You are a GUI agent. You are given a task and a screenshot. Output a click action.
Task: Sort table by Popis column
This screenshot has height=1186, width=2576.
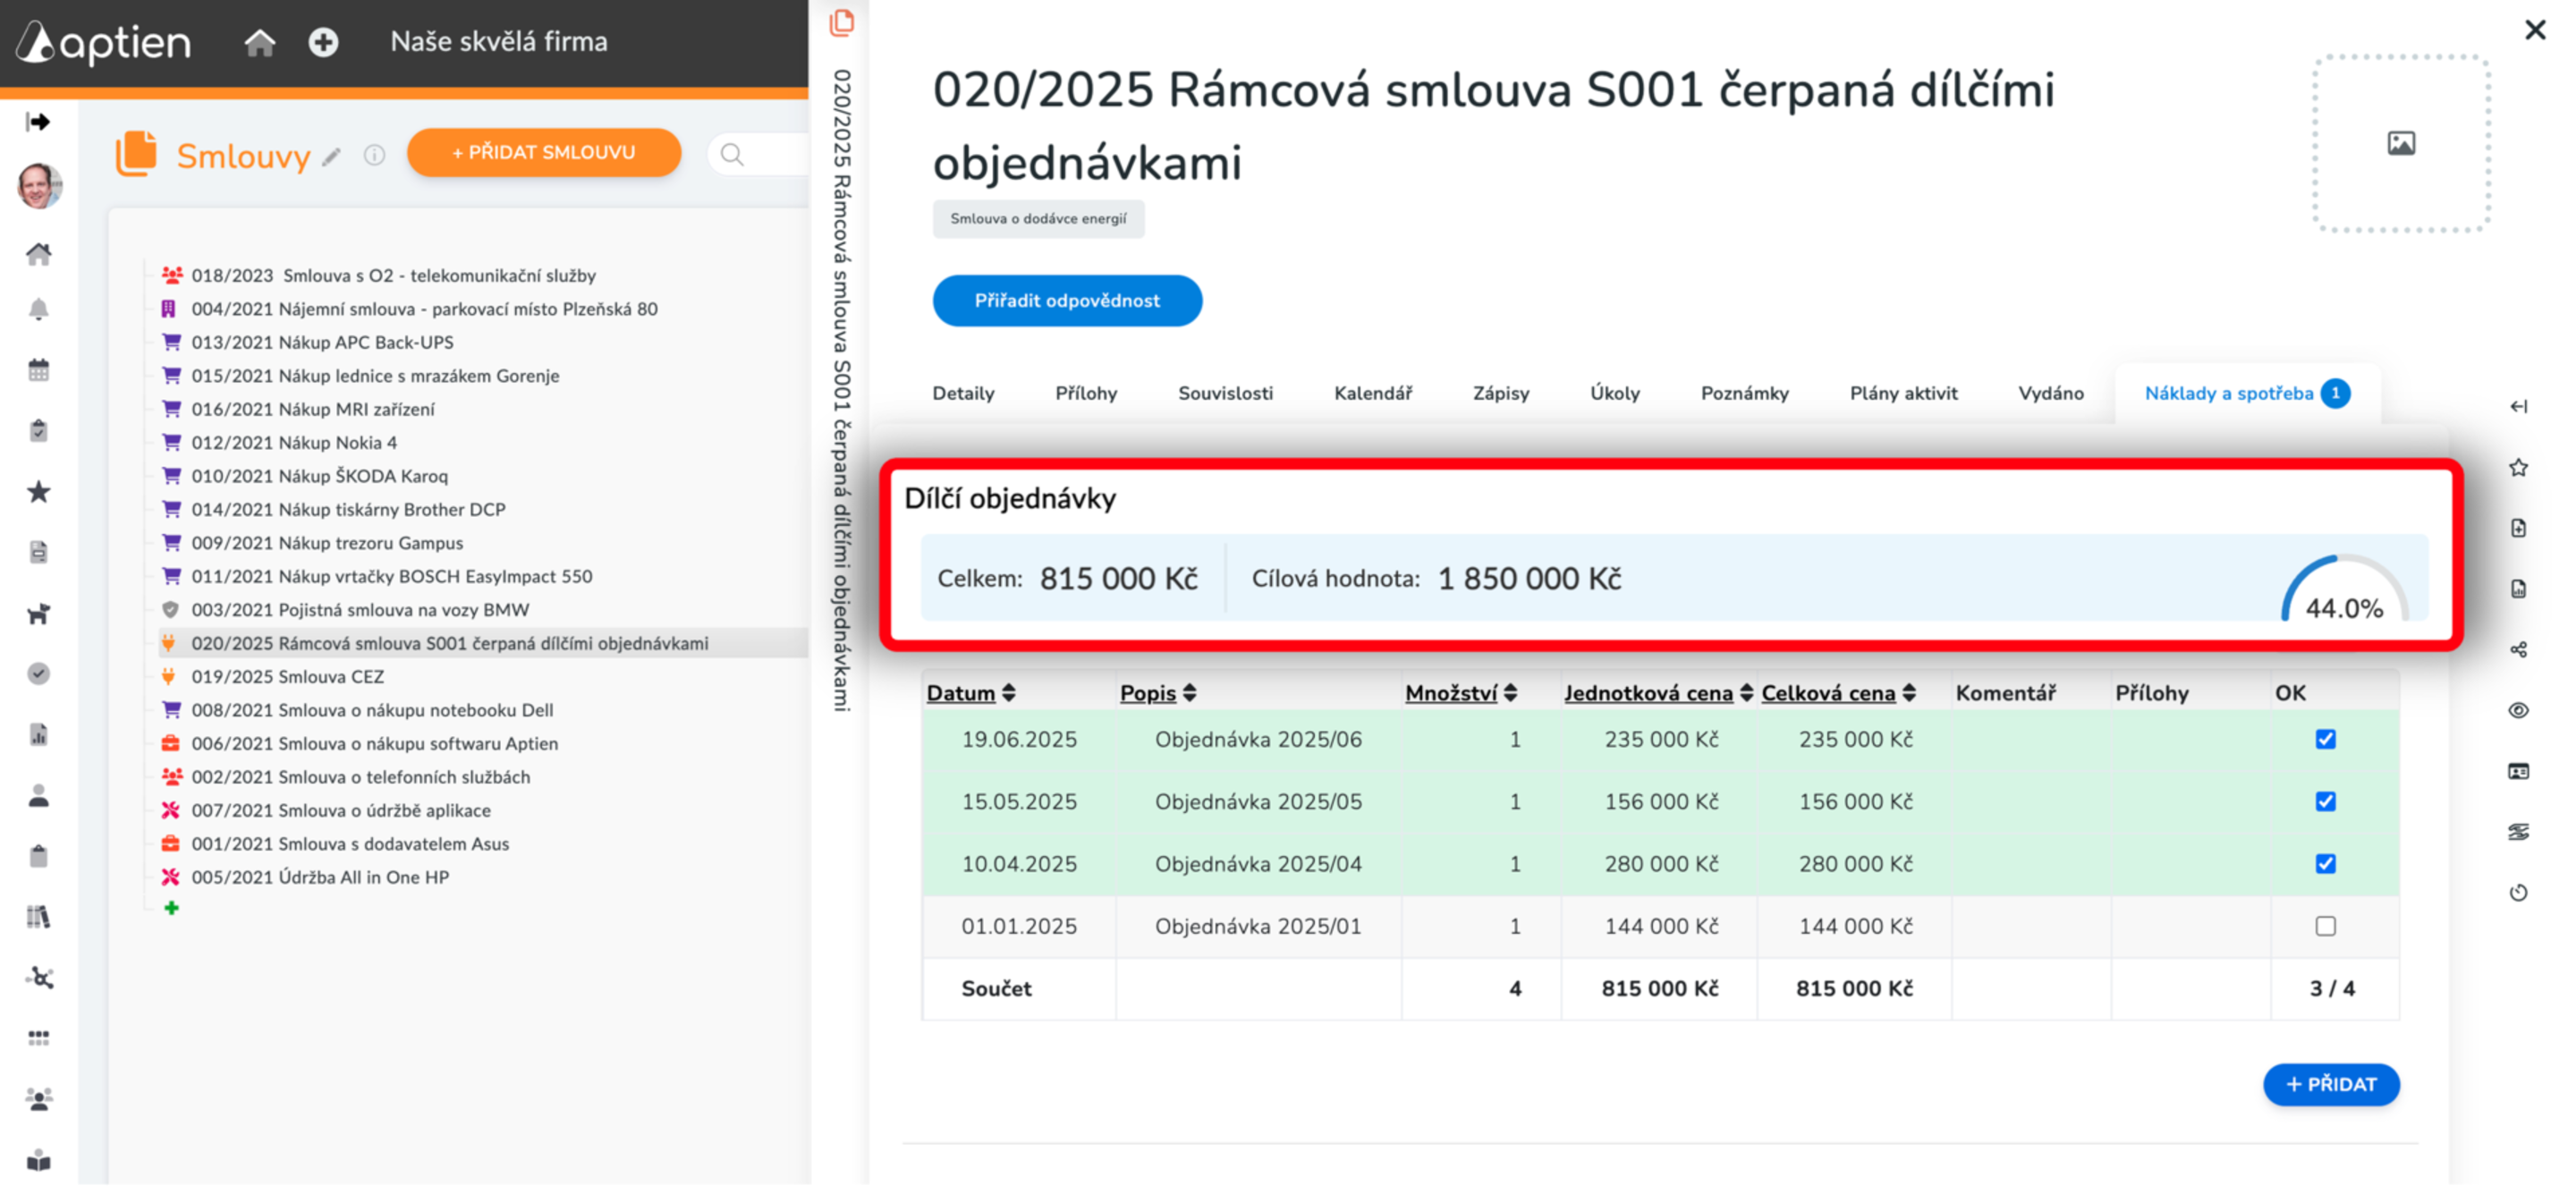1158,693
